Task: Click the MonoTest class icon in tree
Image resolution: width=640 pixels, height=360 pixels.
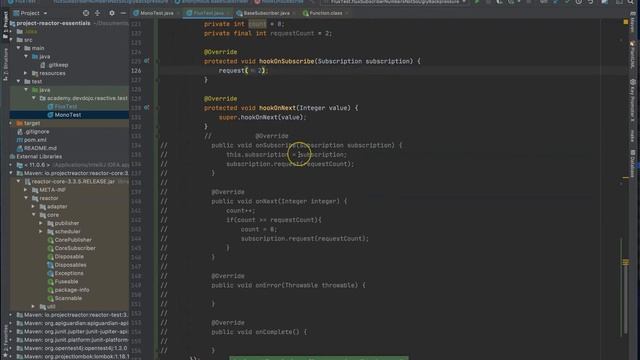Action: (51, 115)
